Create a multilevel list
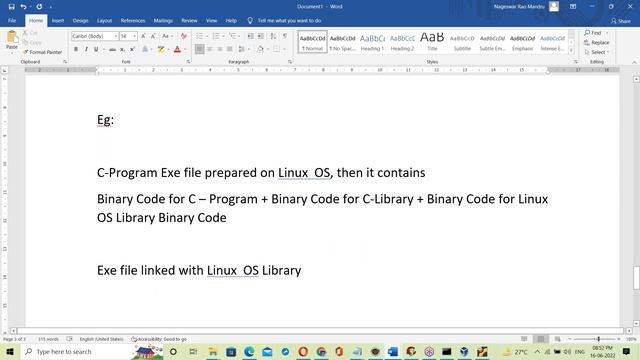The width and height of the screenshot is (640, 360). point(232,36)
